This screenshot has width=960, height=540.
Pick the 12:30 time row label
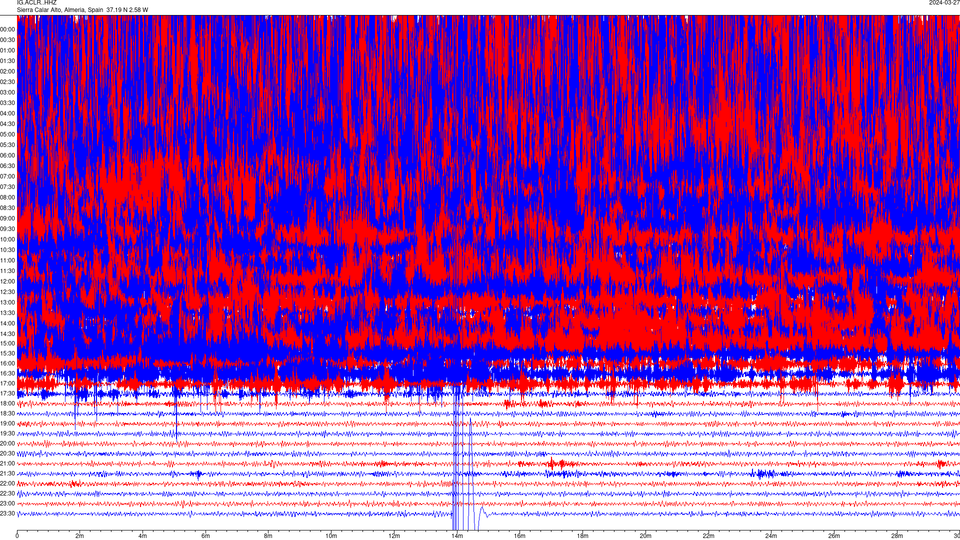point(7,291)
